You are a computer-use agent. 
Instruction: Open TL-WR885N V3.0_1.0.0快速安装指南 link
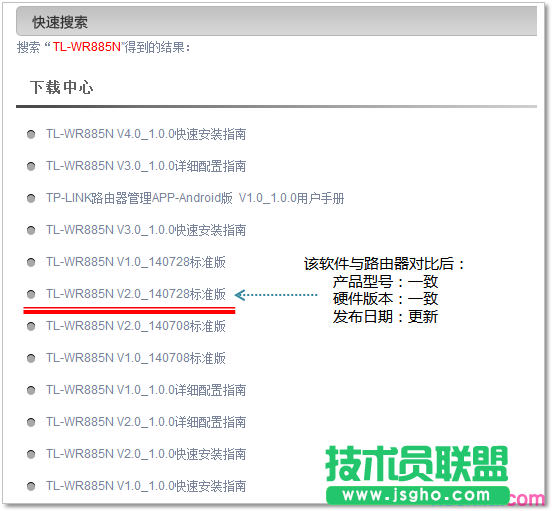(146, 230)
